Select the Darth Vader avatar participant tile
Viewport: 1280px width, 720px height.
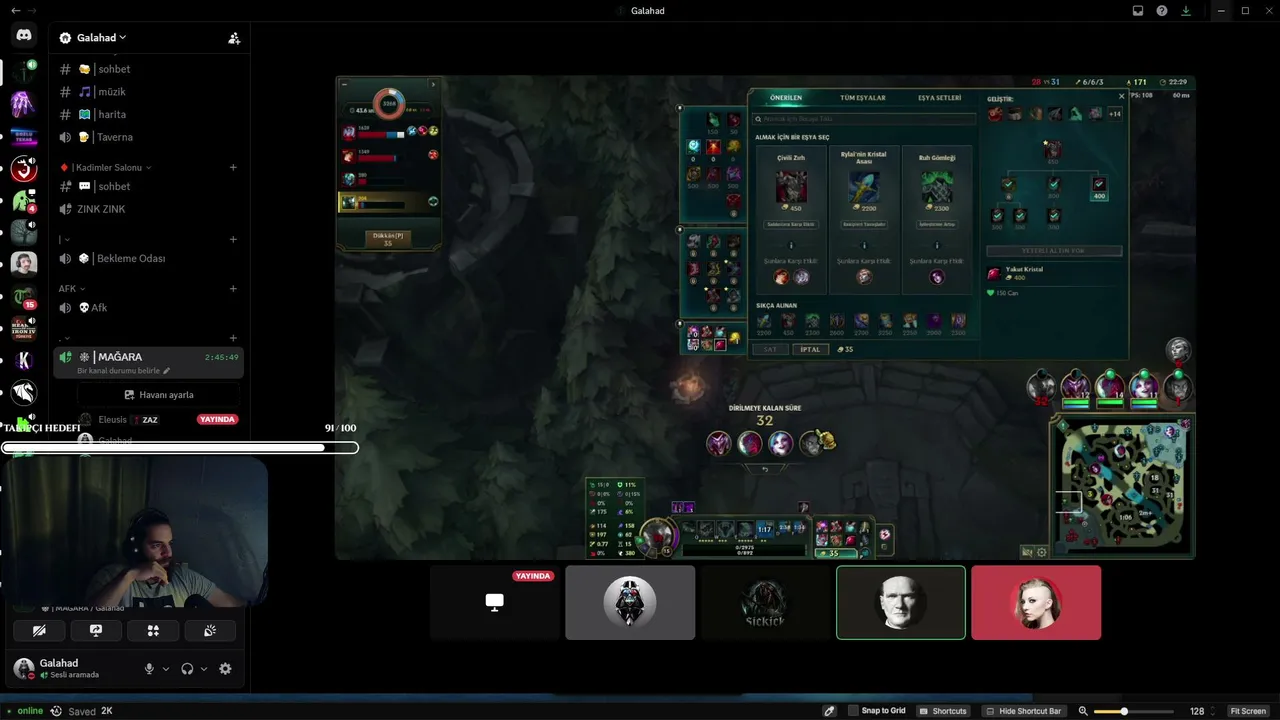pyautogui.click(x=630, y=603)
